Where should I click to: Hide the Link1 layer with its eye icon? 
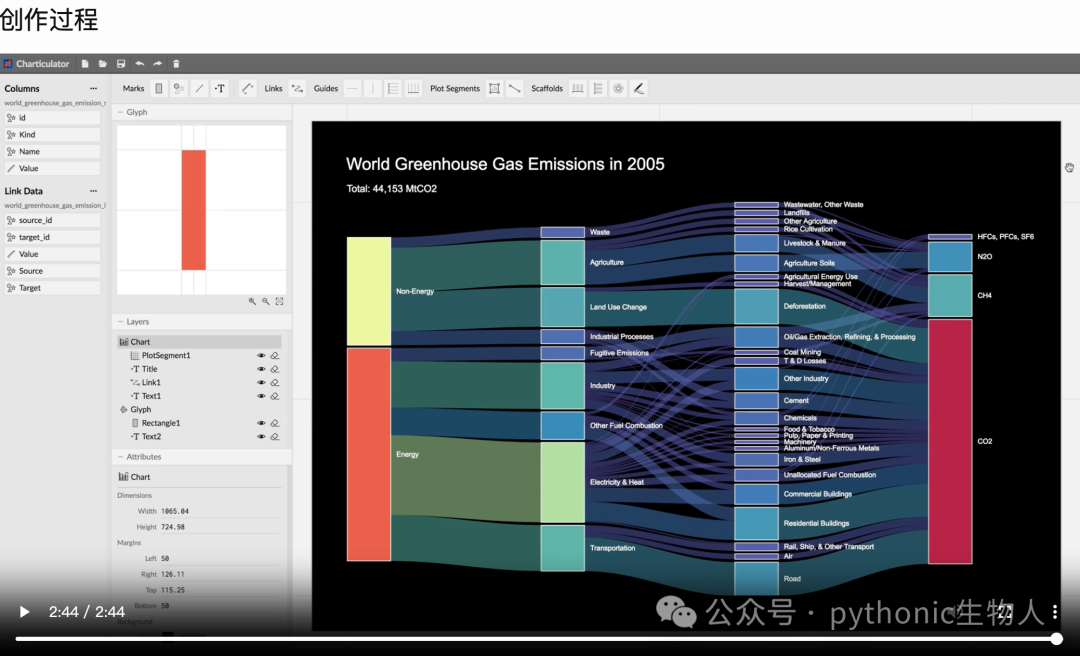(261, 382)
